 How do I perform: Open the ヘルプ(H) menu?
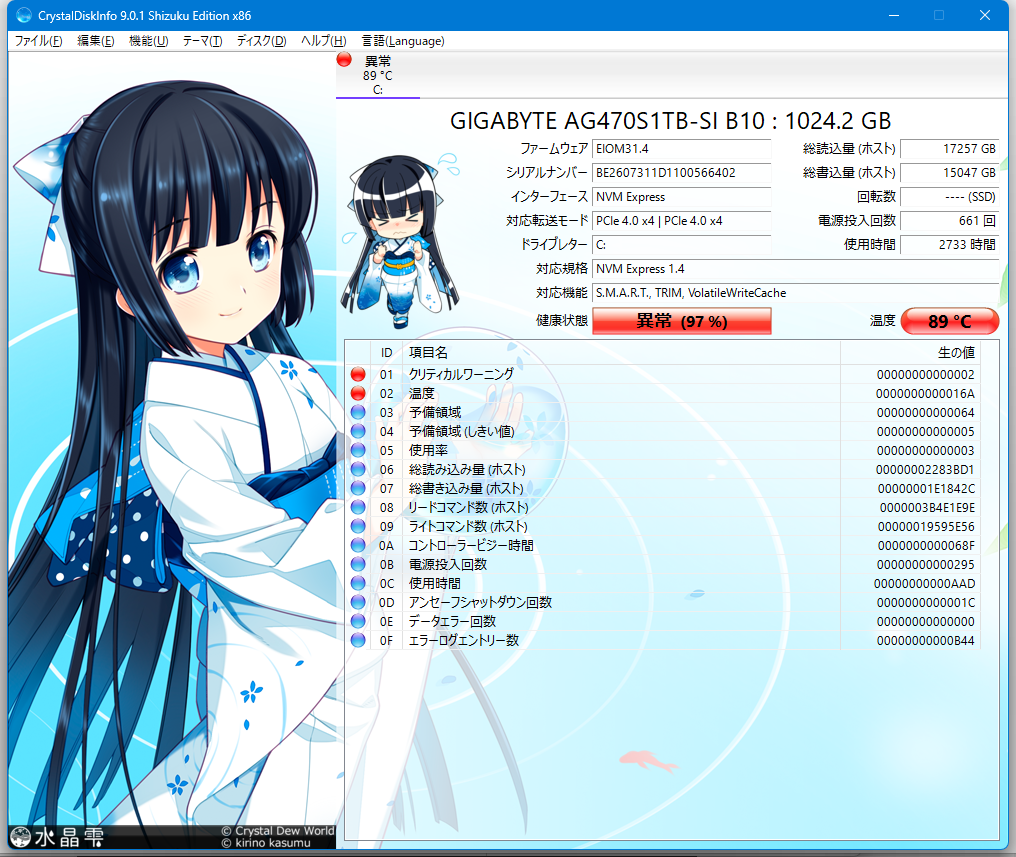point(323,41)
